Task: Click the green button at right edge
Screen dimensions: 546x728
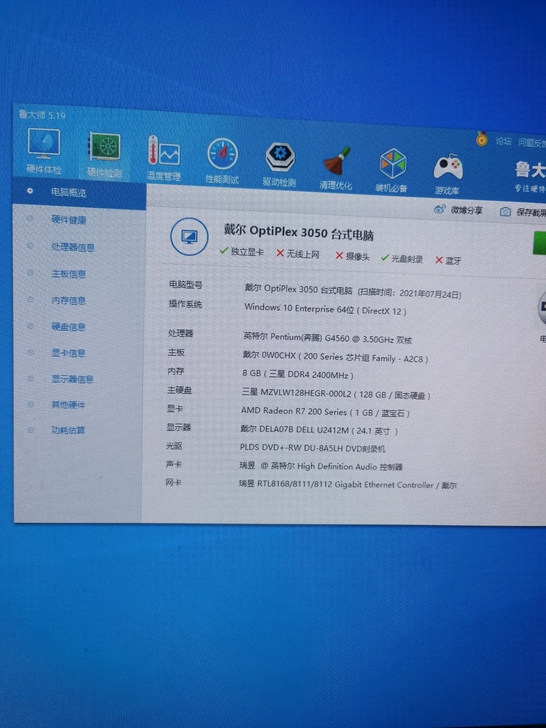Action: tap(540, 243)
